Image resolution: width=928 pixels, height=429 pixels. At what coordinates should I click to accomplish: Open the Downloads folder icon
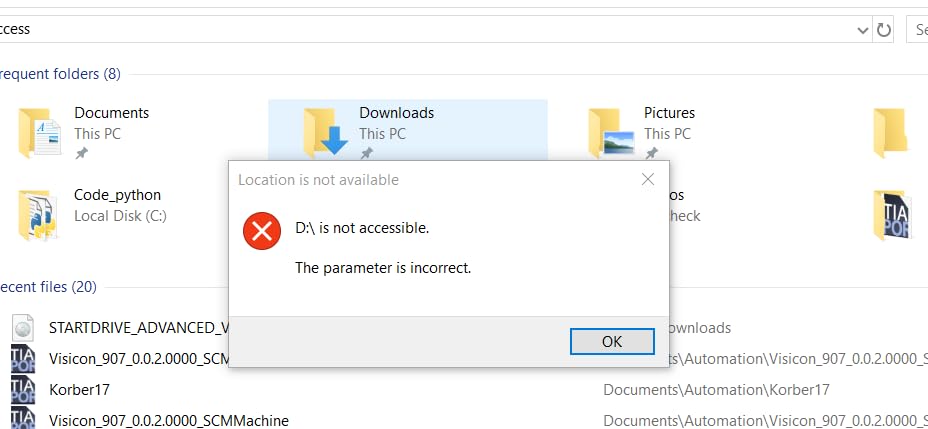(325, 133)
